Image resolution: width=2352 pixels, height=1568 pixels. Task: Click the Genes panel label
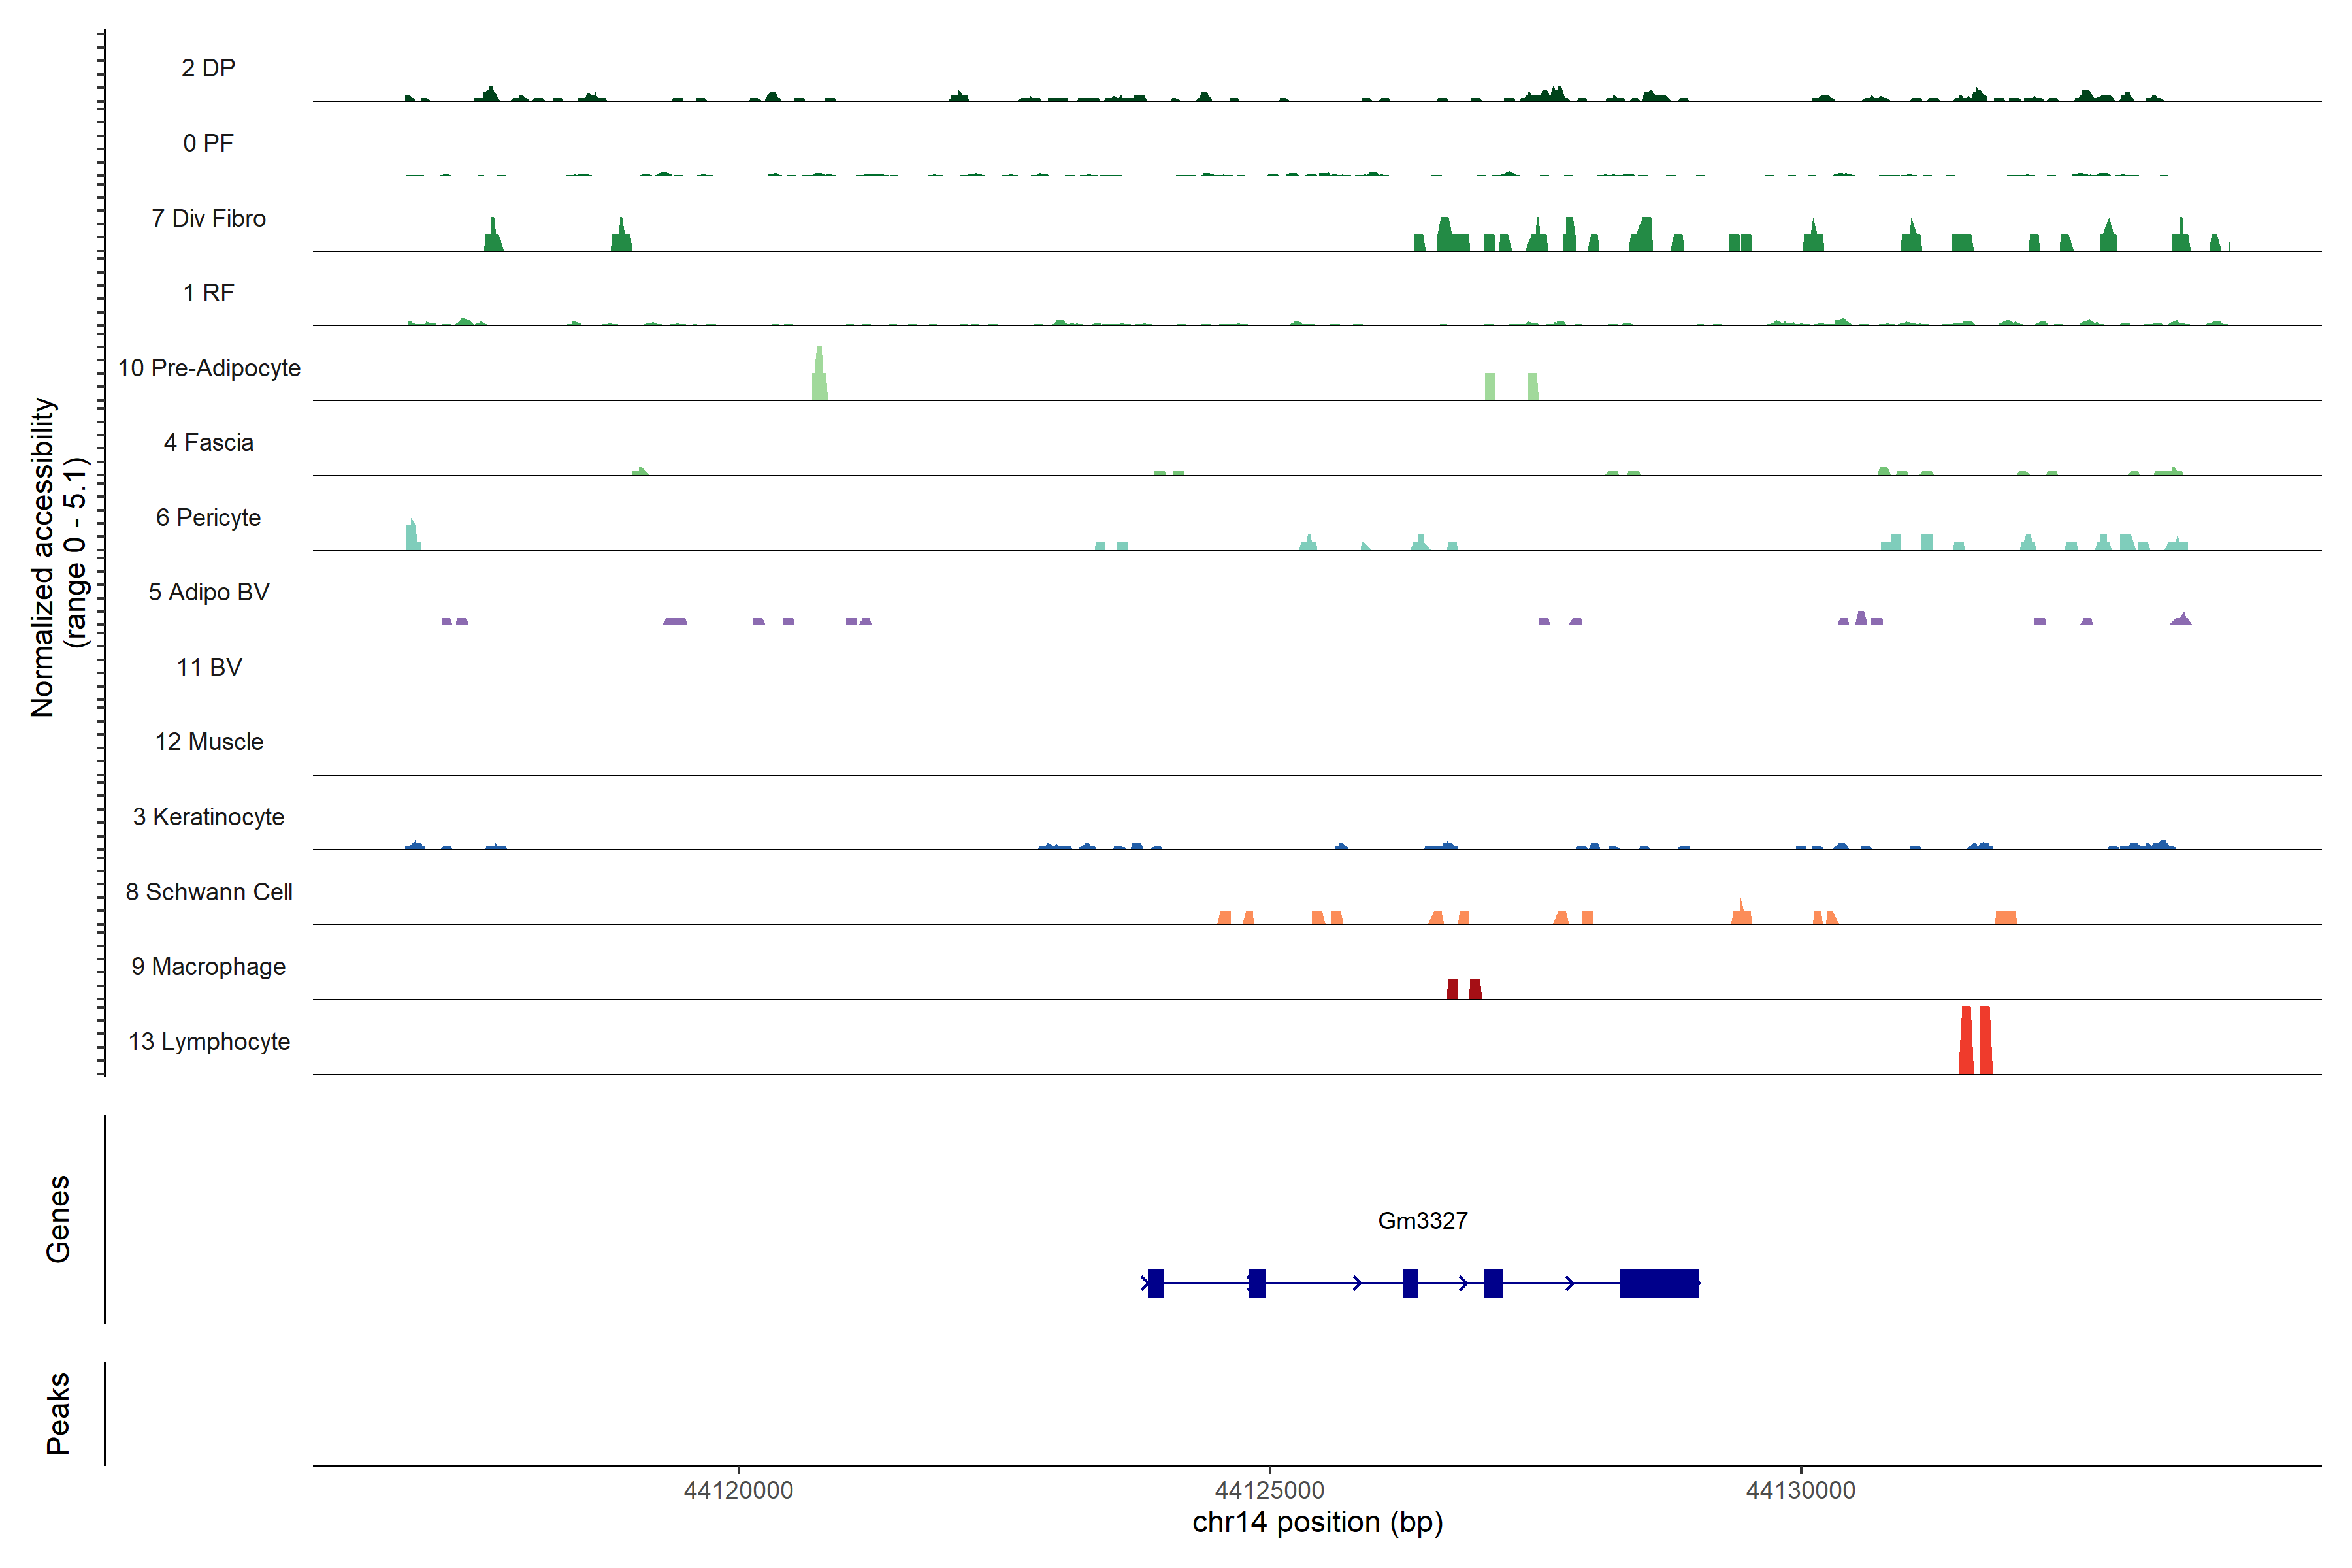[x=58, y=1218]
